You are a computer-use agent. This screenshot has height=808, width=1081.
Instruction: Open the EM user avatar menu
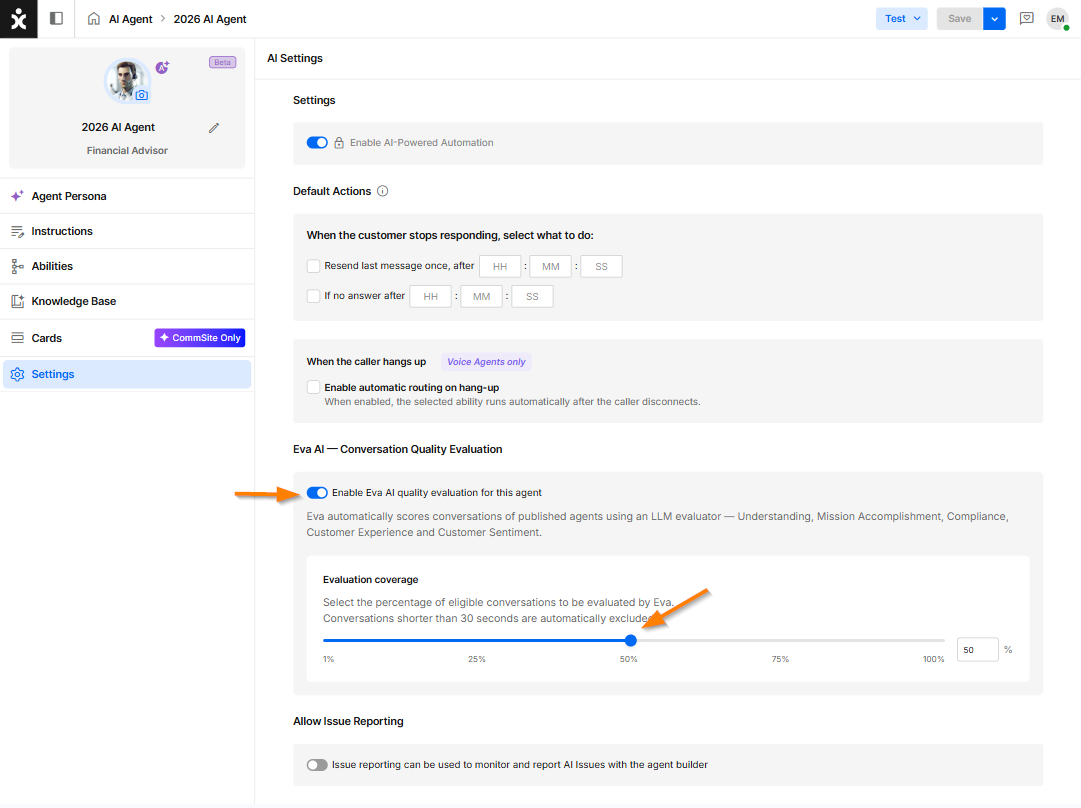coord(1058,19)
